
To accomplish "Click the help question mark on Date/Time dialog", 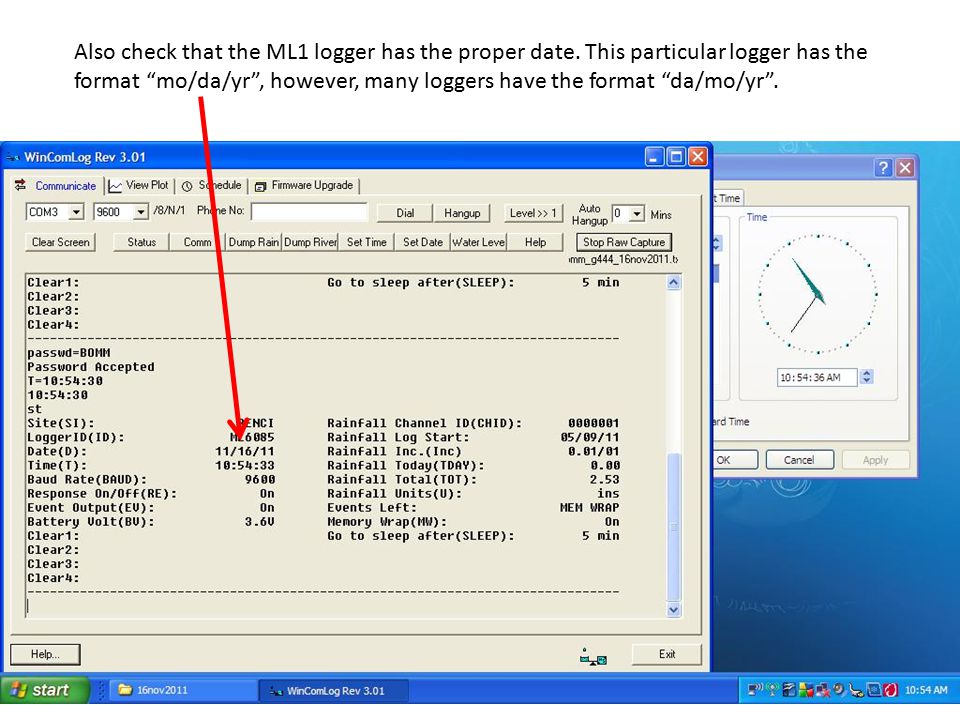I will 882,167.
